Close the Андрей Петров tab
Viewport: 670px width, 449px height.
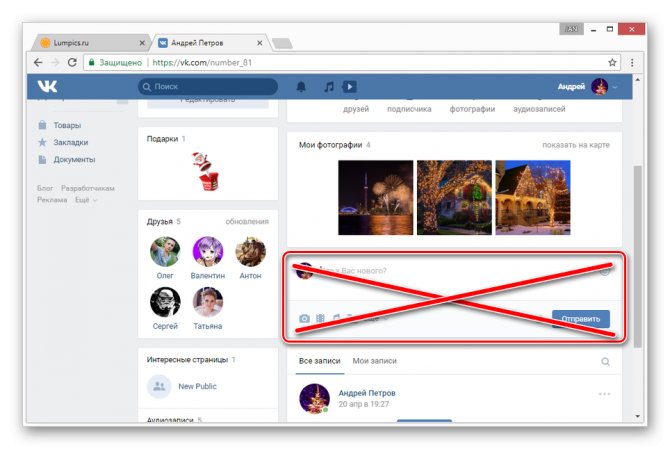259,43
